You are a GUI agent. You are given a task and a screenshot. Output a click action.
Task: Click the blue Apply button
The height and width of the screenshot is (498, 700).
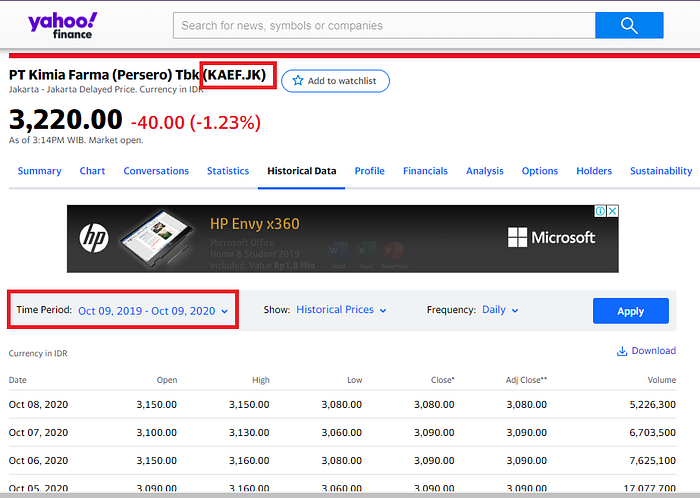[630, 311]
